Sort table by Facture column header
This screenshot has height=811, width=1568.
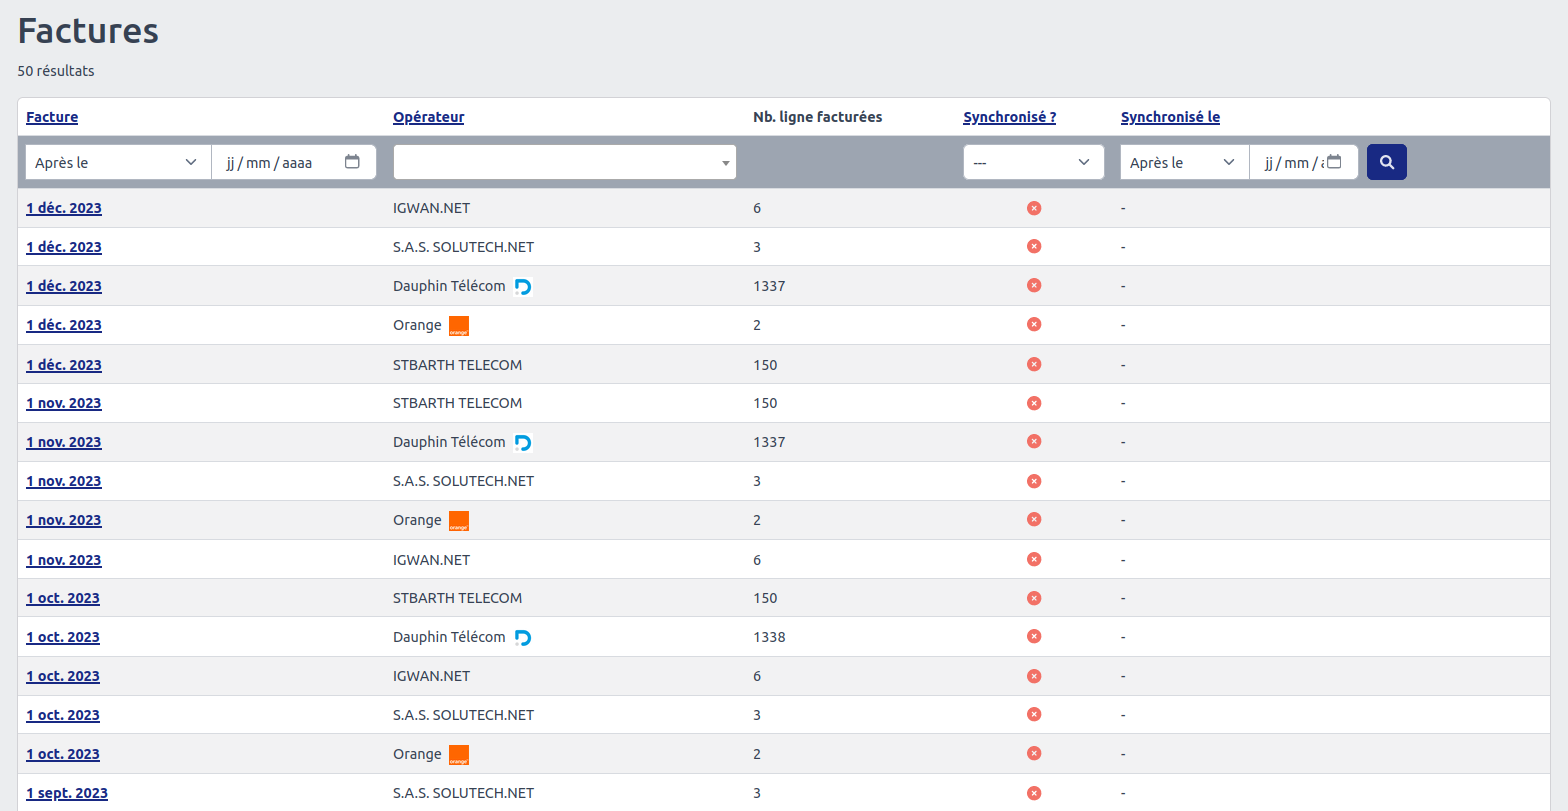point(52,117)
